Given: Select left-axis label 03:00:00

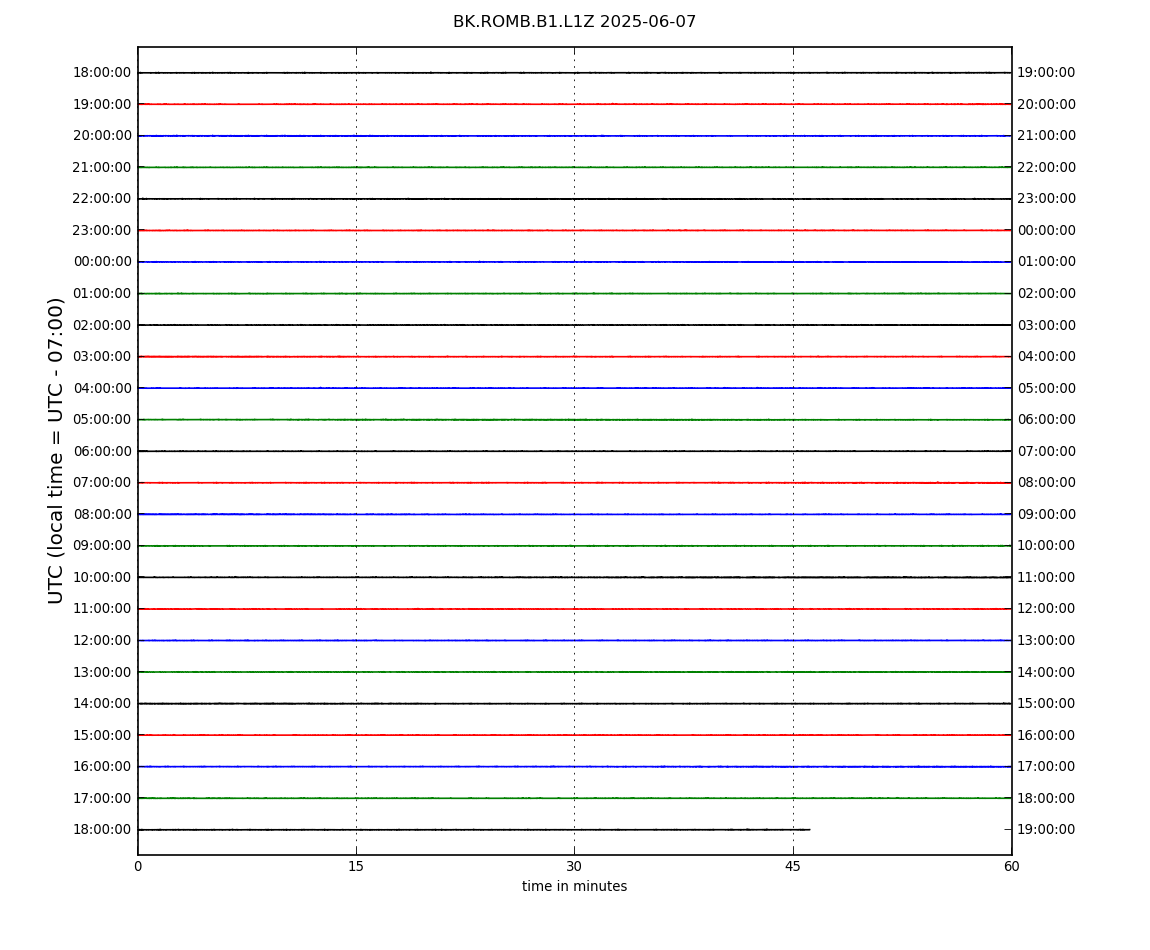Looking at the screenshot, I should [102, 357].
